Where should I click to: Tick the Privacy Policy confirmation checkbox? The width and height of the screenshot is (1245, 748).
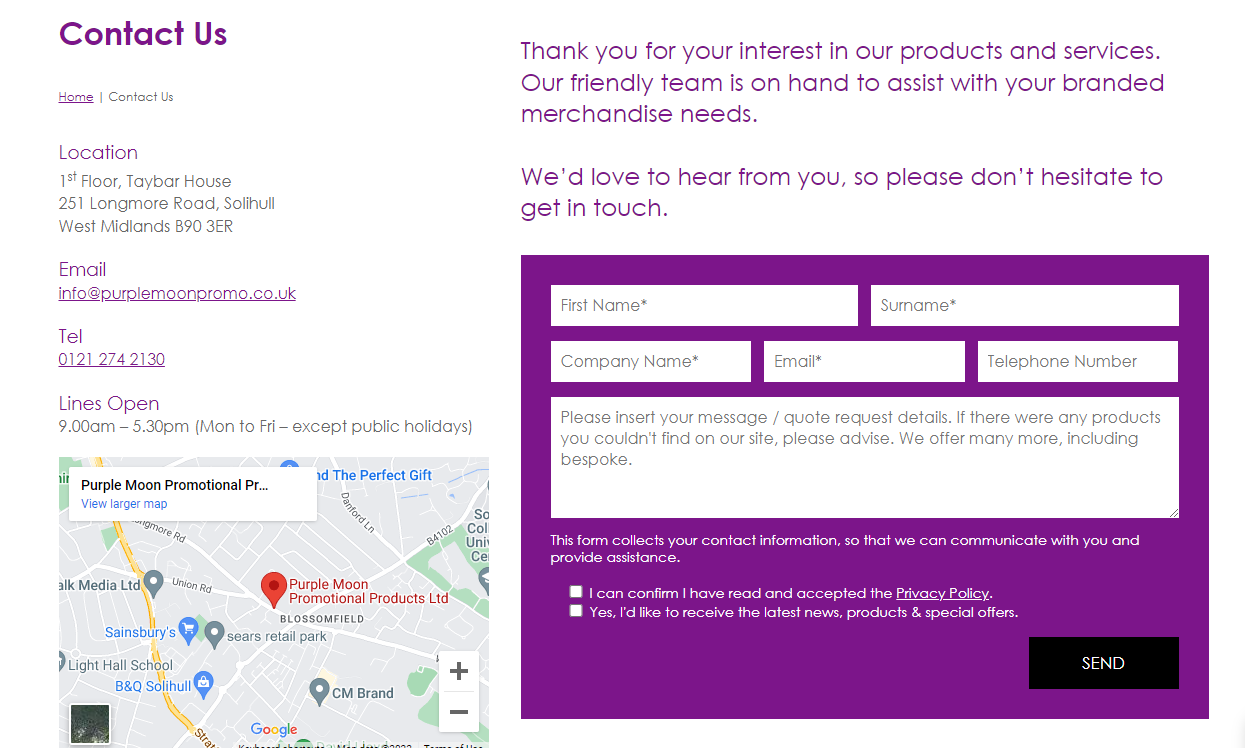(576, 592)
